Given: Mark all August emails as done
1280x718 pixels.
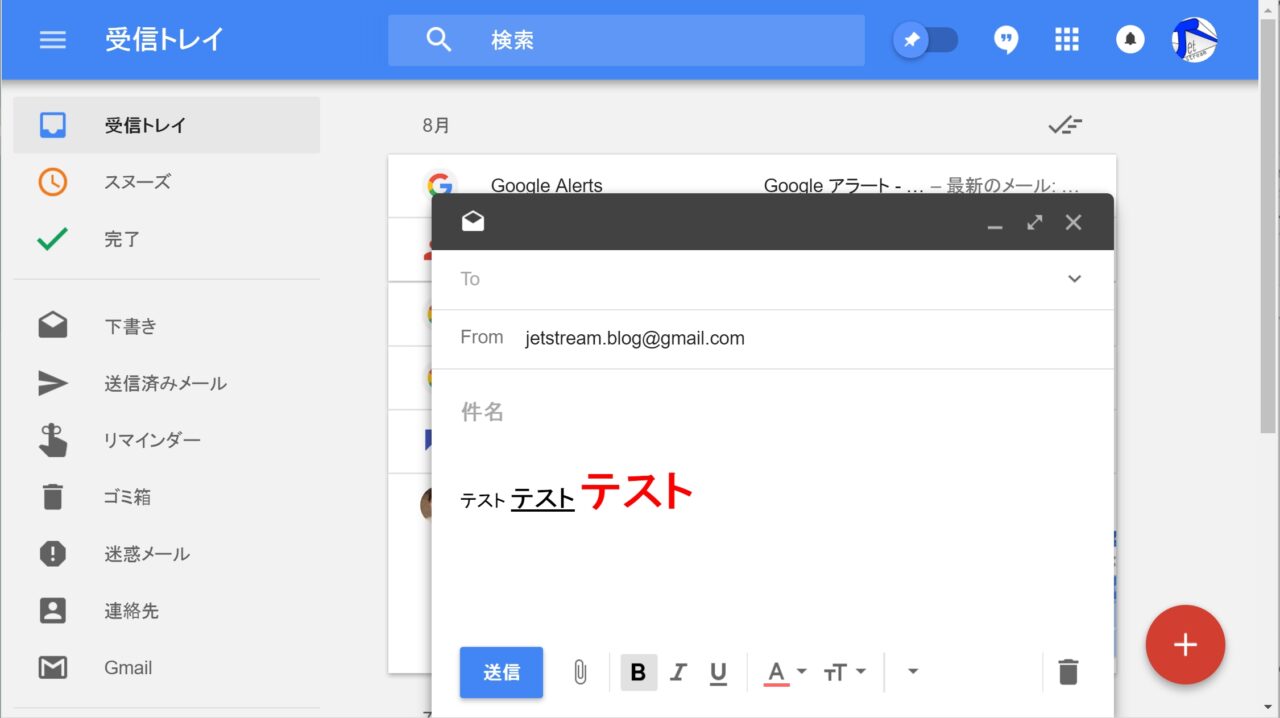Looking at the screenshot, I should [1064, 126].
